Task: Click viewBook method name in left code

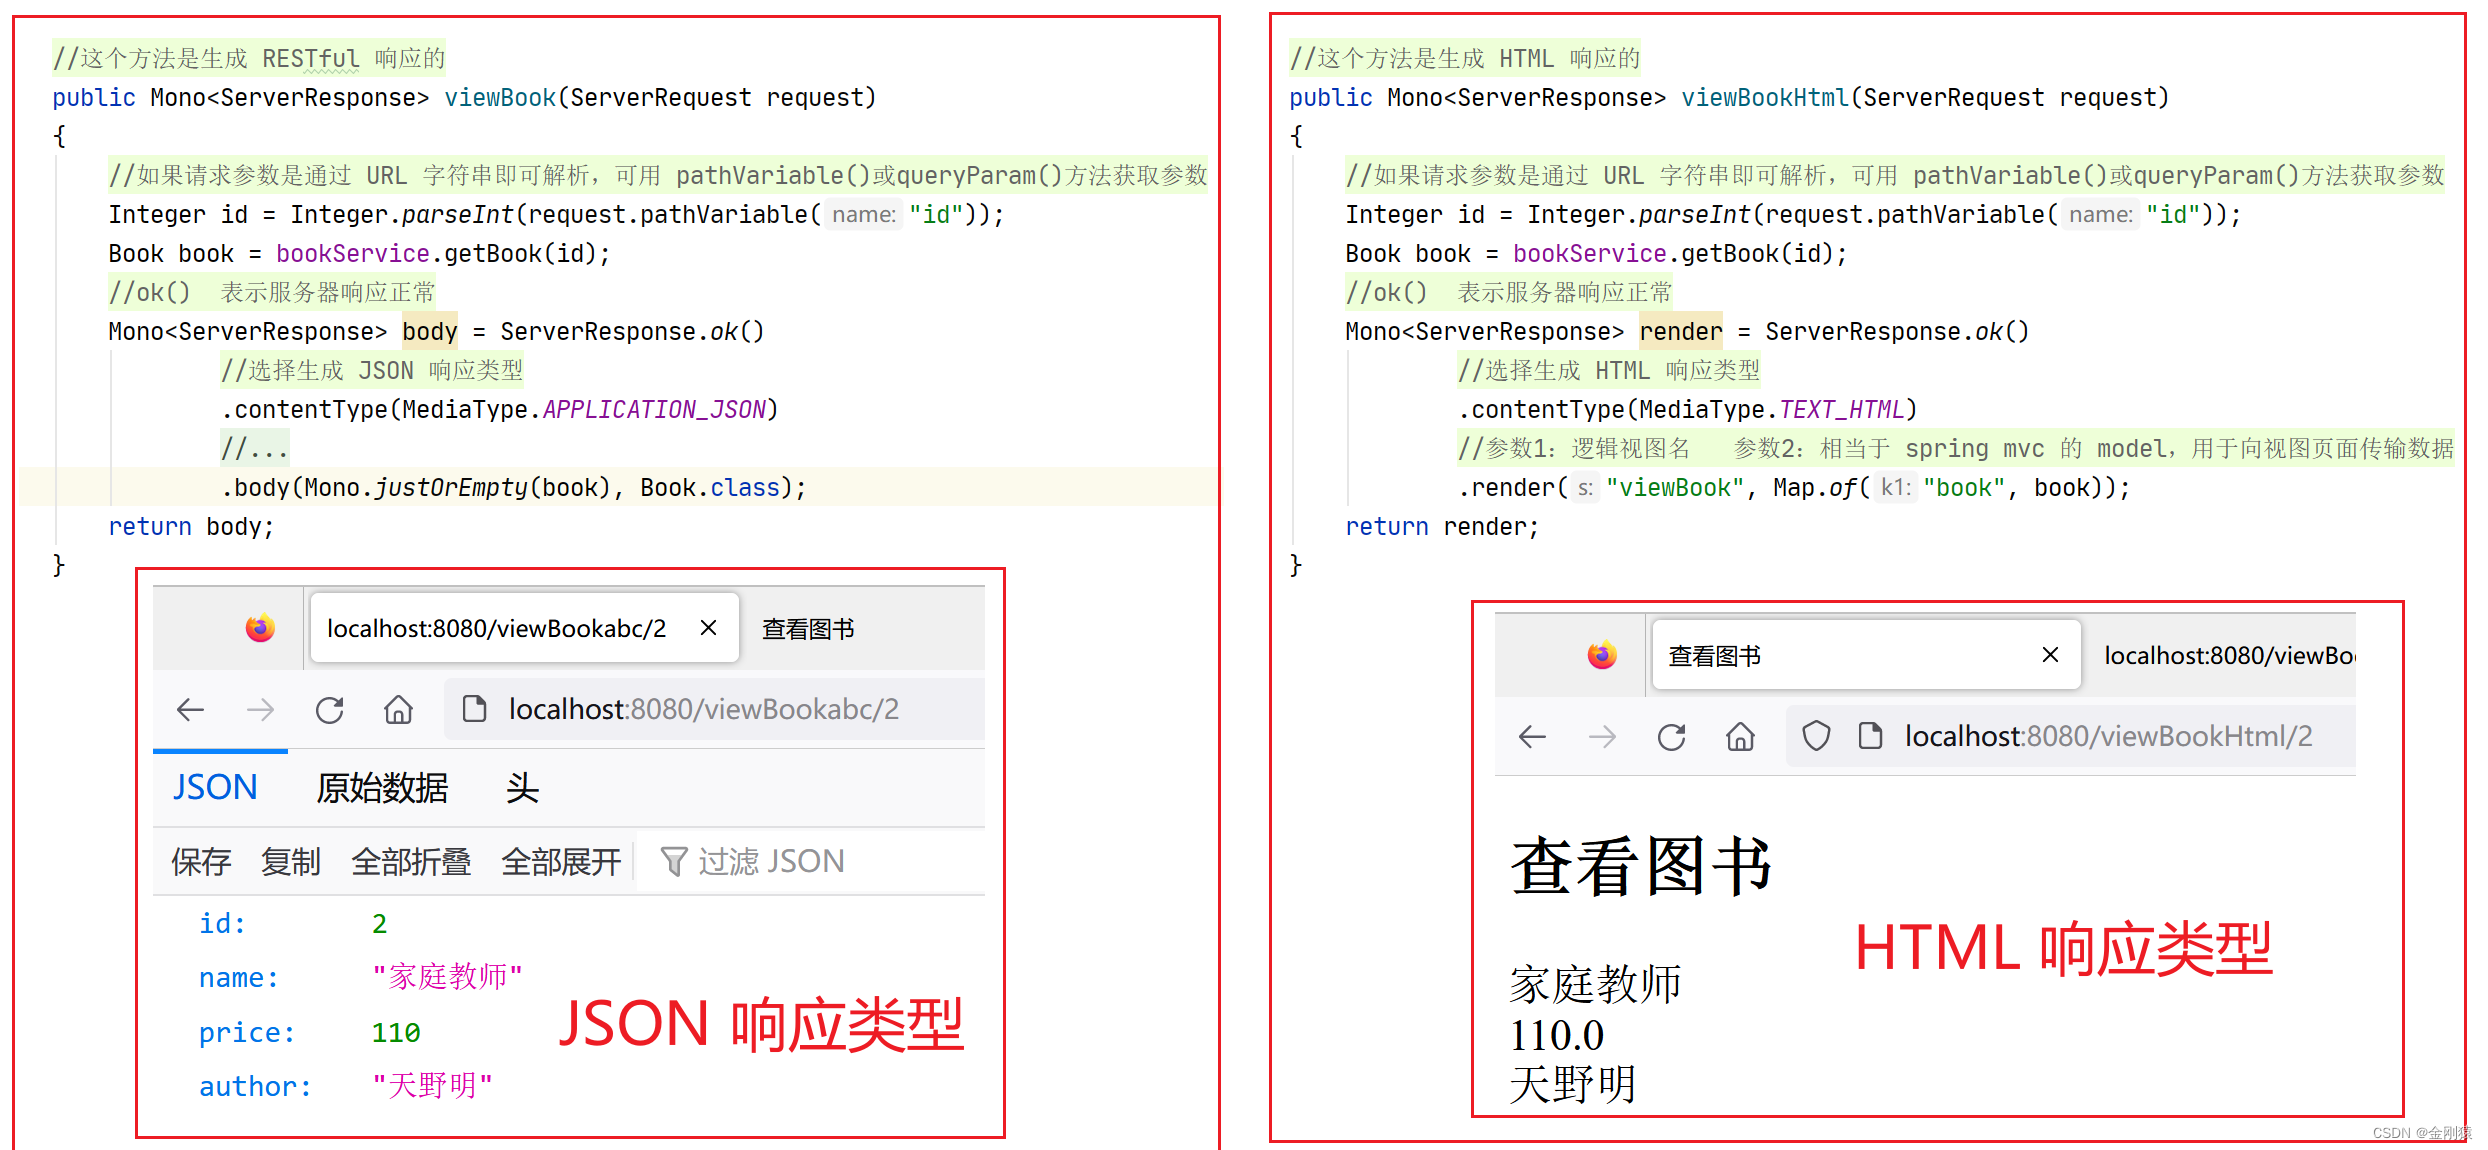Action: tap(500, 98)
